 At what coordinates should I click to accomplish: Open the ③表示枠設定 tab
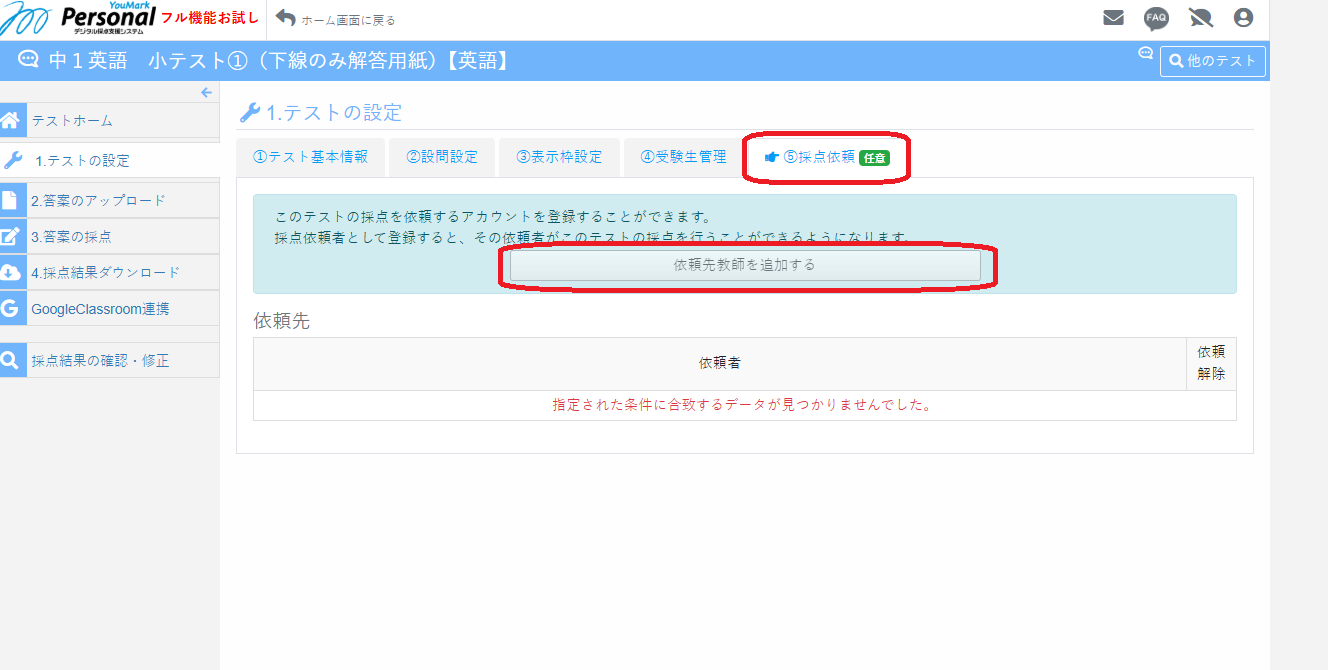click(559, 157)
